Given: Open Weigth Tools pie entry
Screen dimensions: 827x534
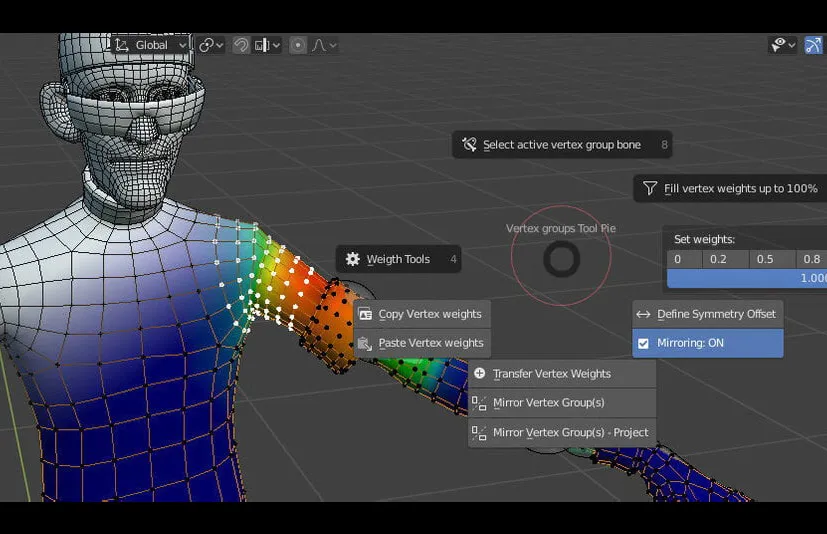Looking at the screenshot, I should pyautogui.click(x=398, y=259).
